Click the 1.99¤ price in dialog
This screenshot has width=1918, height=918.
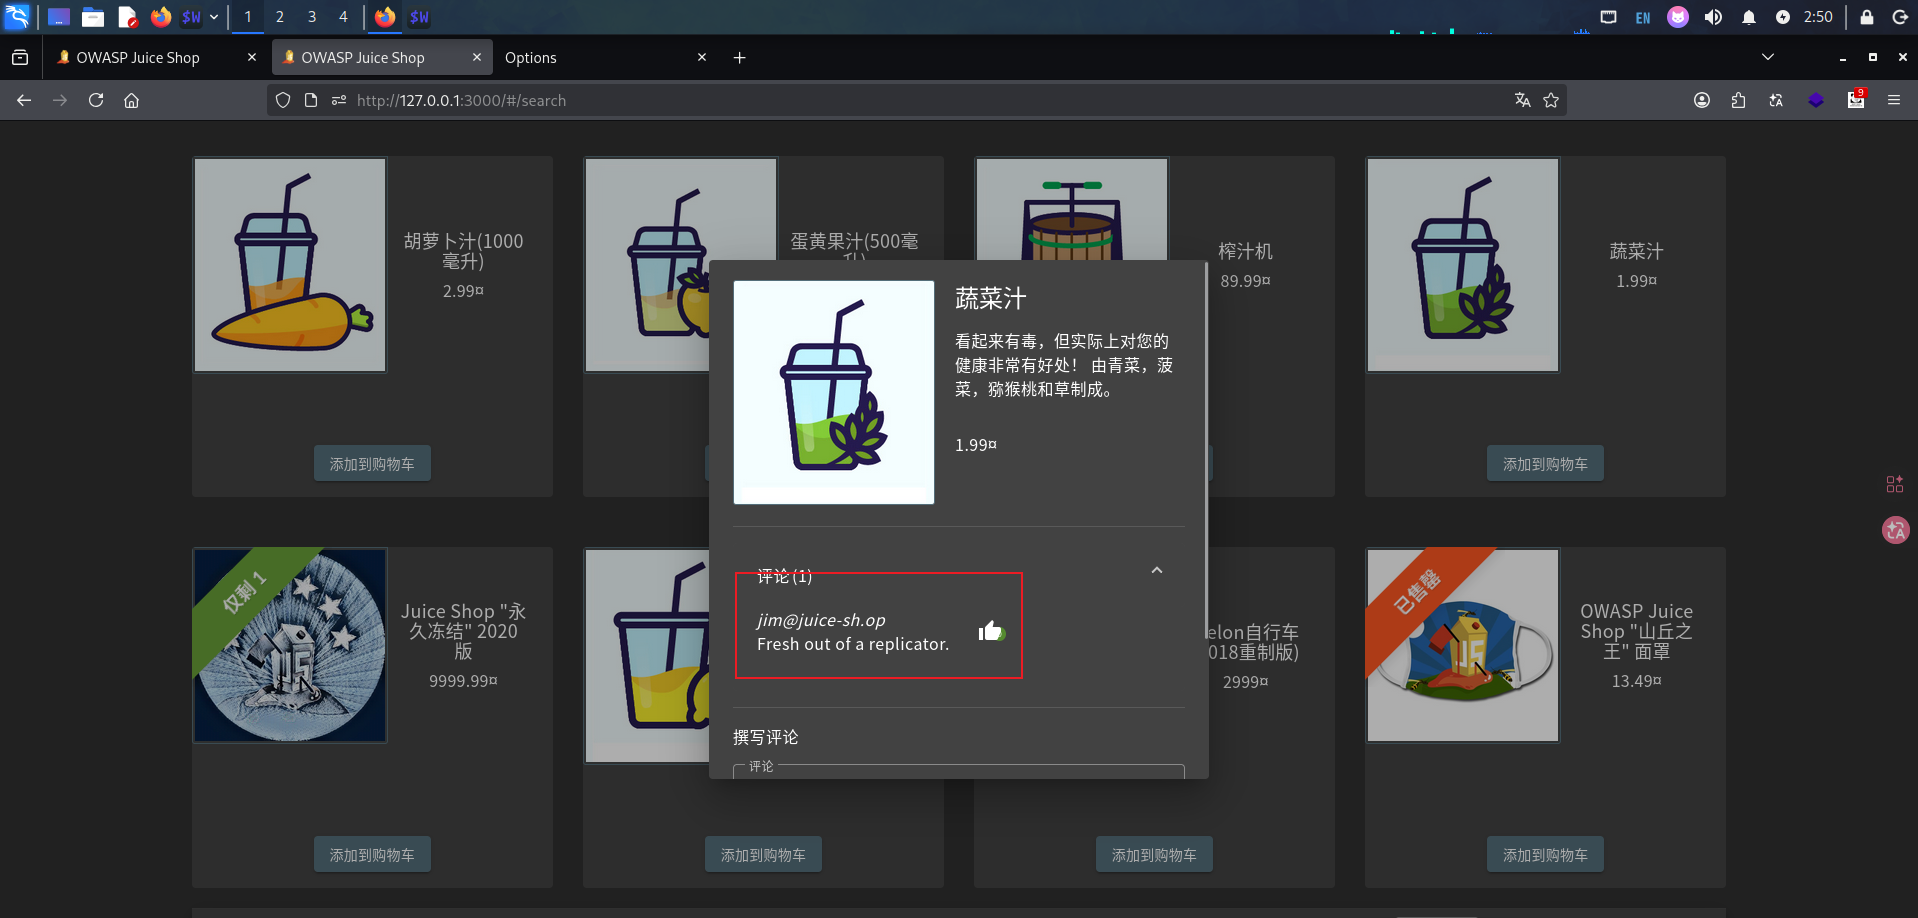(x=976, y=445)
